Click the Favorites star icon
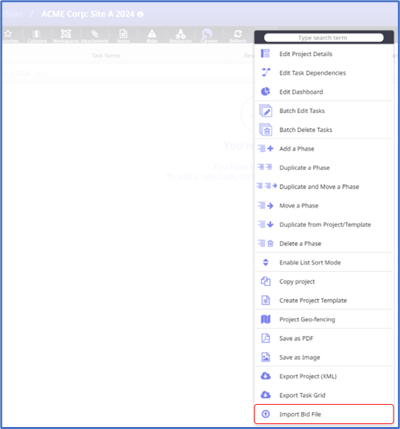 [8, 34]
